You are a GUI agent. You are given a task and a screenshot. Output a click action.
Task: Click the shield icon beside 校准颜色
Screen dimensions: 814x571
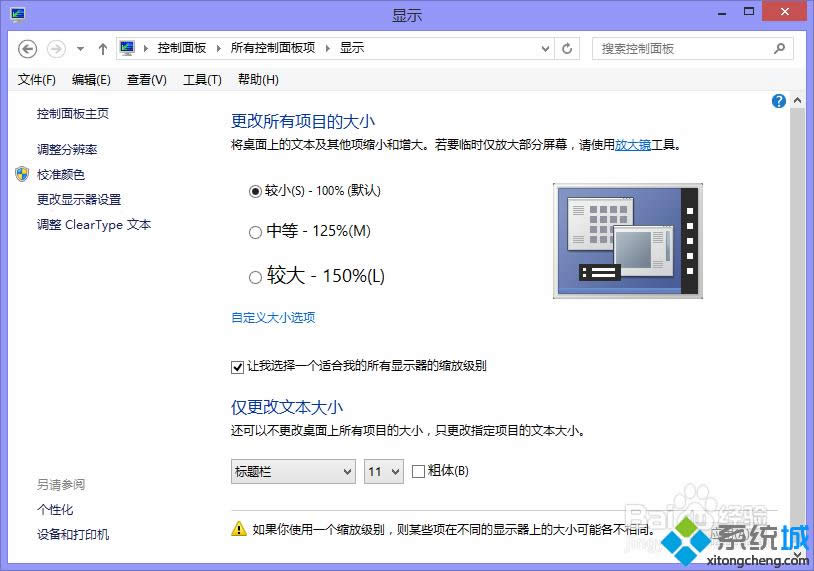[22, 174]
